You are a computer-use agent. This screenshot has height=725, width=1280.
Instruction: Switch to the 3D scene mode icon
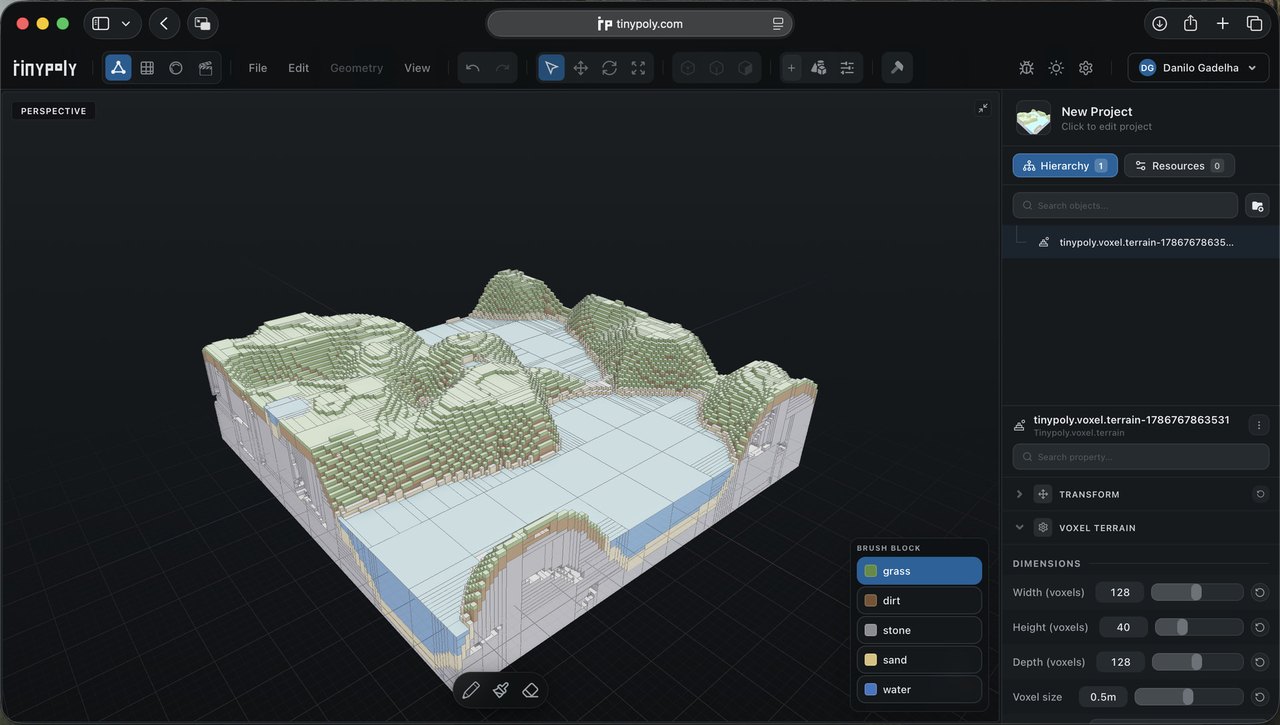(x=118, y=68)
